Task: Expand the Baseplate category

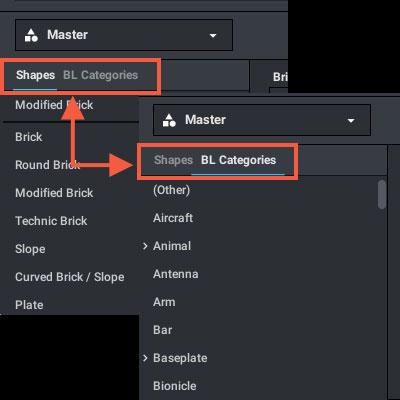Action: pos(145,358)
